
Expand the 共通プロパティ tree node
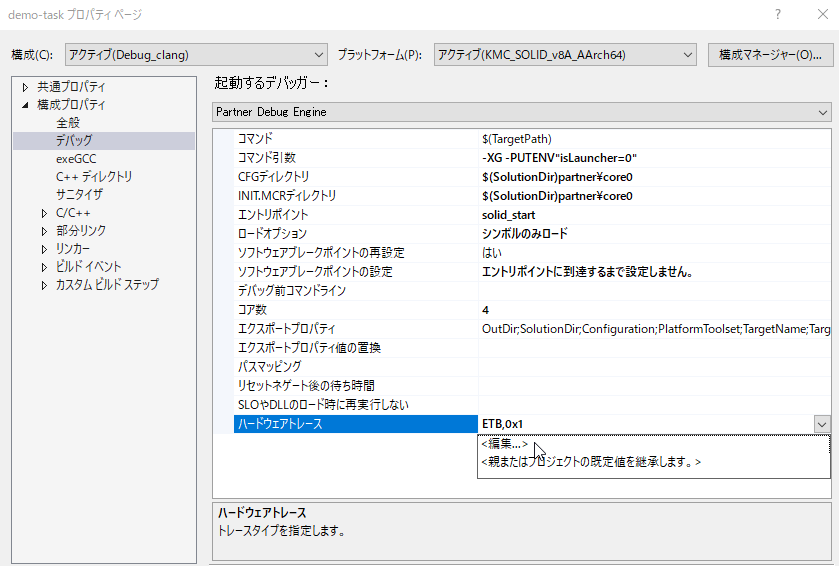pos(26,87)
